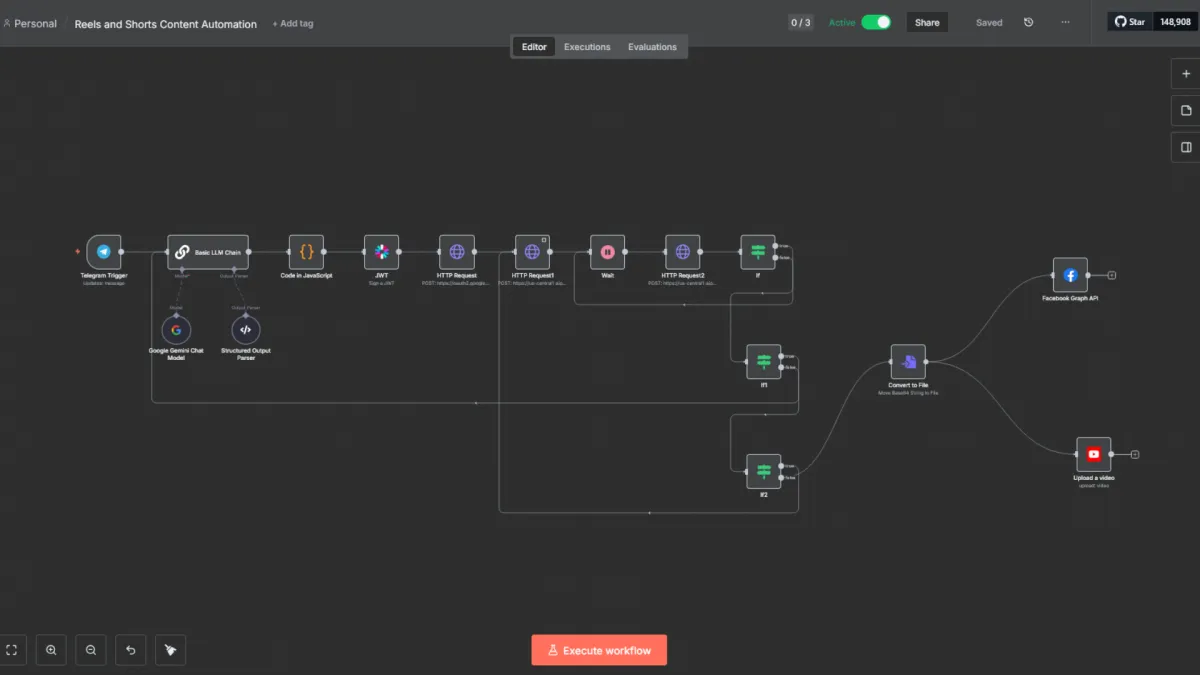Open the Evaluations tab

[652, 47]
